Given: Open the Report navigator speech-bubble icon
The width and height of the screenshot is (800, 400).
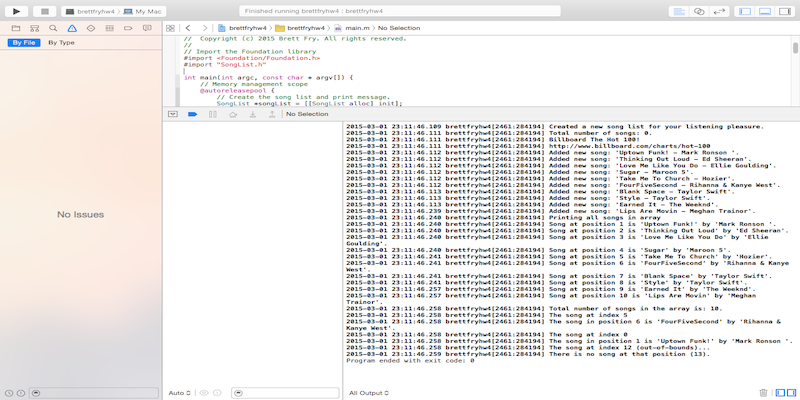Looking at the screenshot, I should [x=147, y=28].
